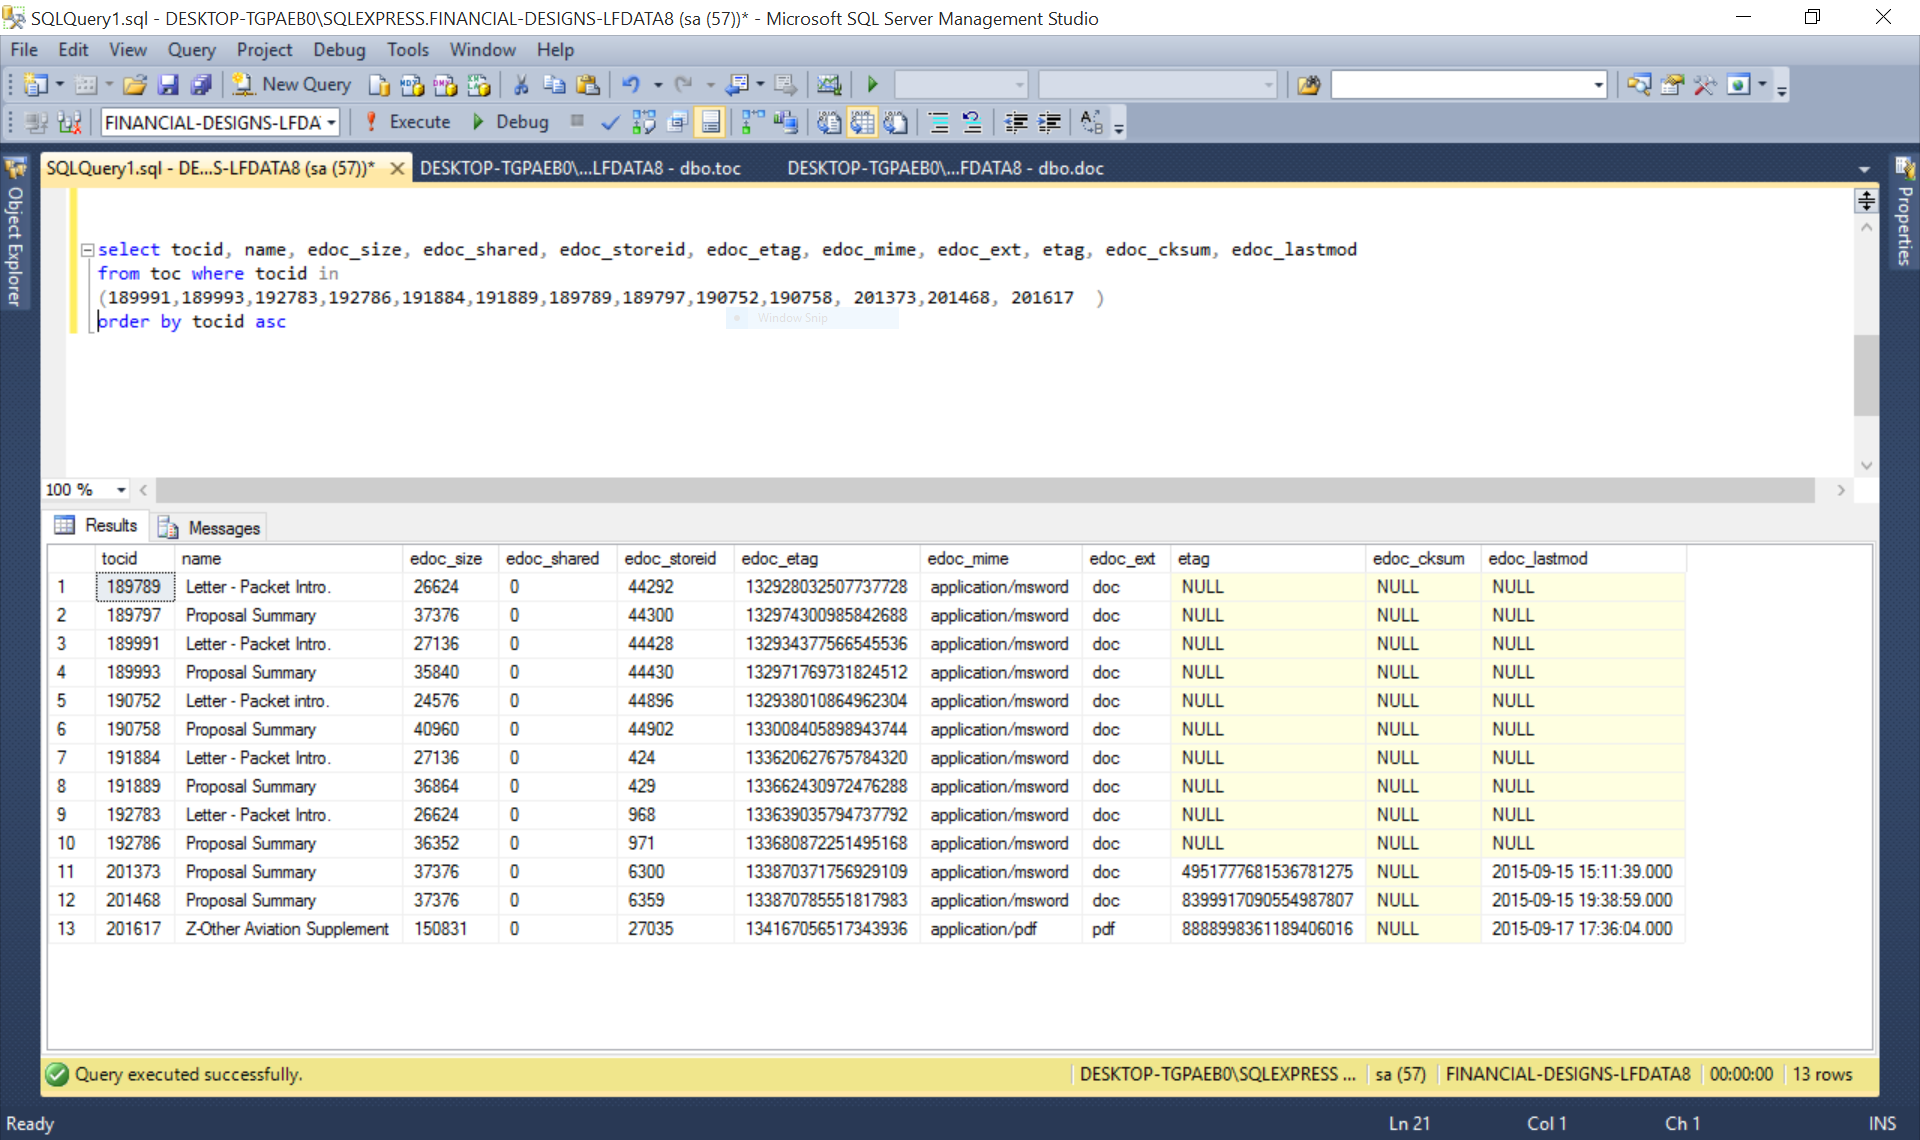Click the Parse query checkmark icon

point(609,123)
